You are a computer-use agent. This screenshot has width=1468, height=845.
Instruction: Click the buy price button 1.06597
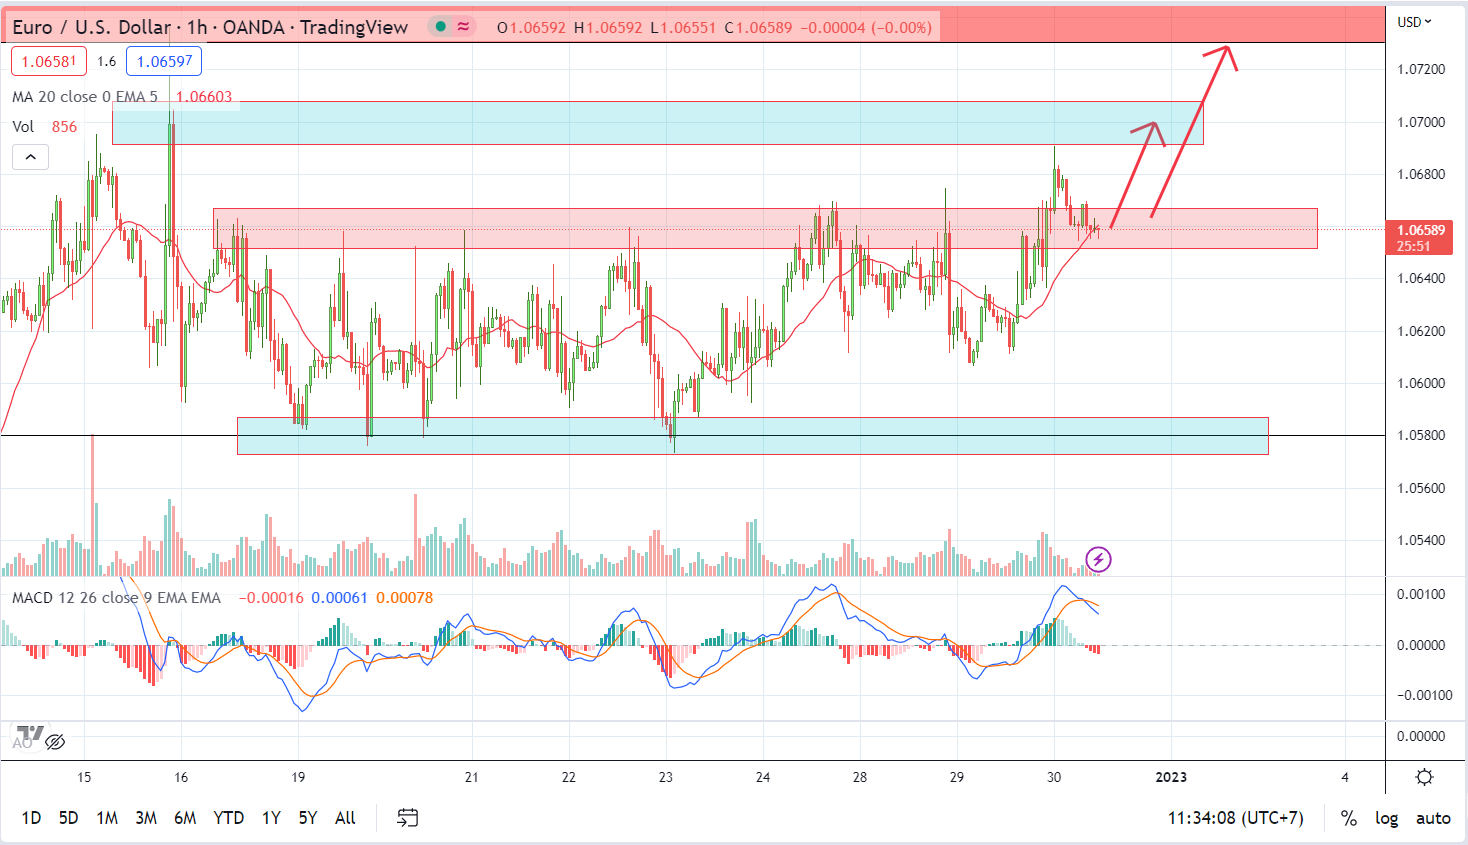pyautogui.click(x=165, y=61)
